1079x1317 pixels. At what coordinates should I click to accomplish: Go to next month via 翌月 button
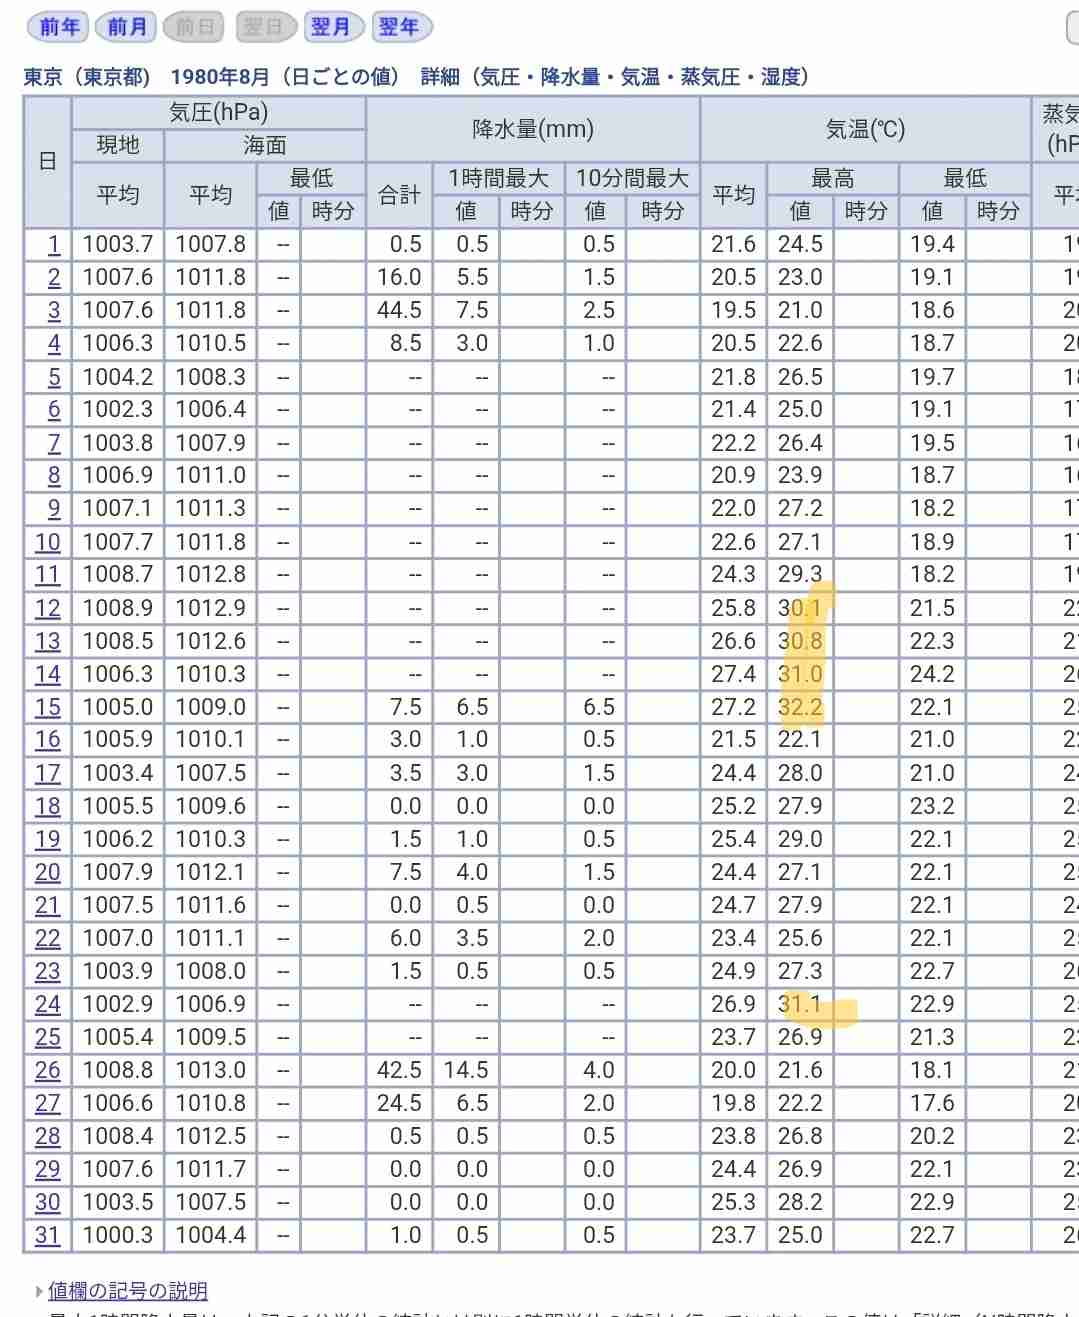[x=331, y=27]
